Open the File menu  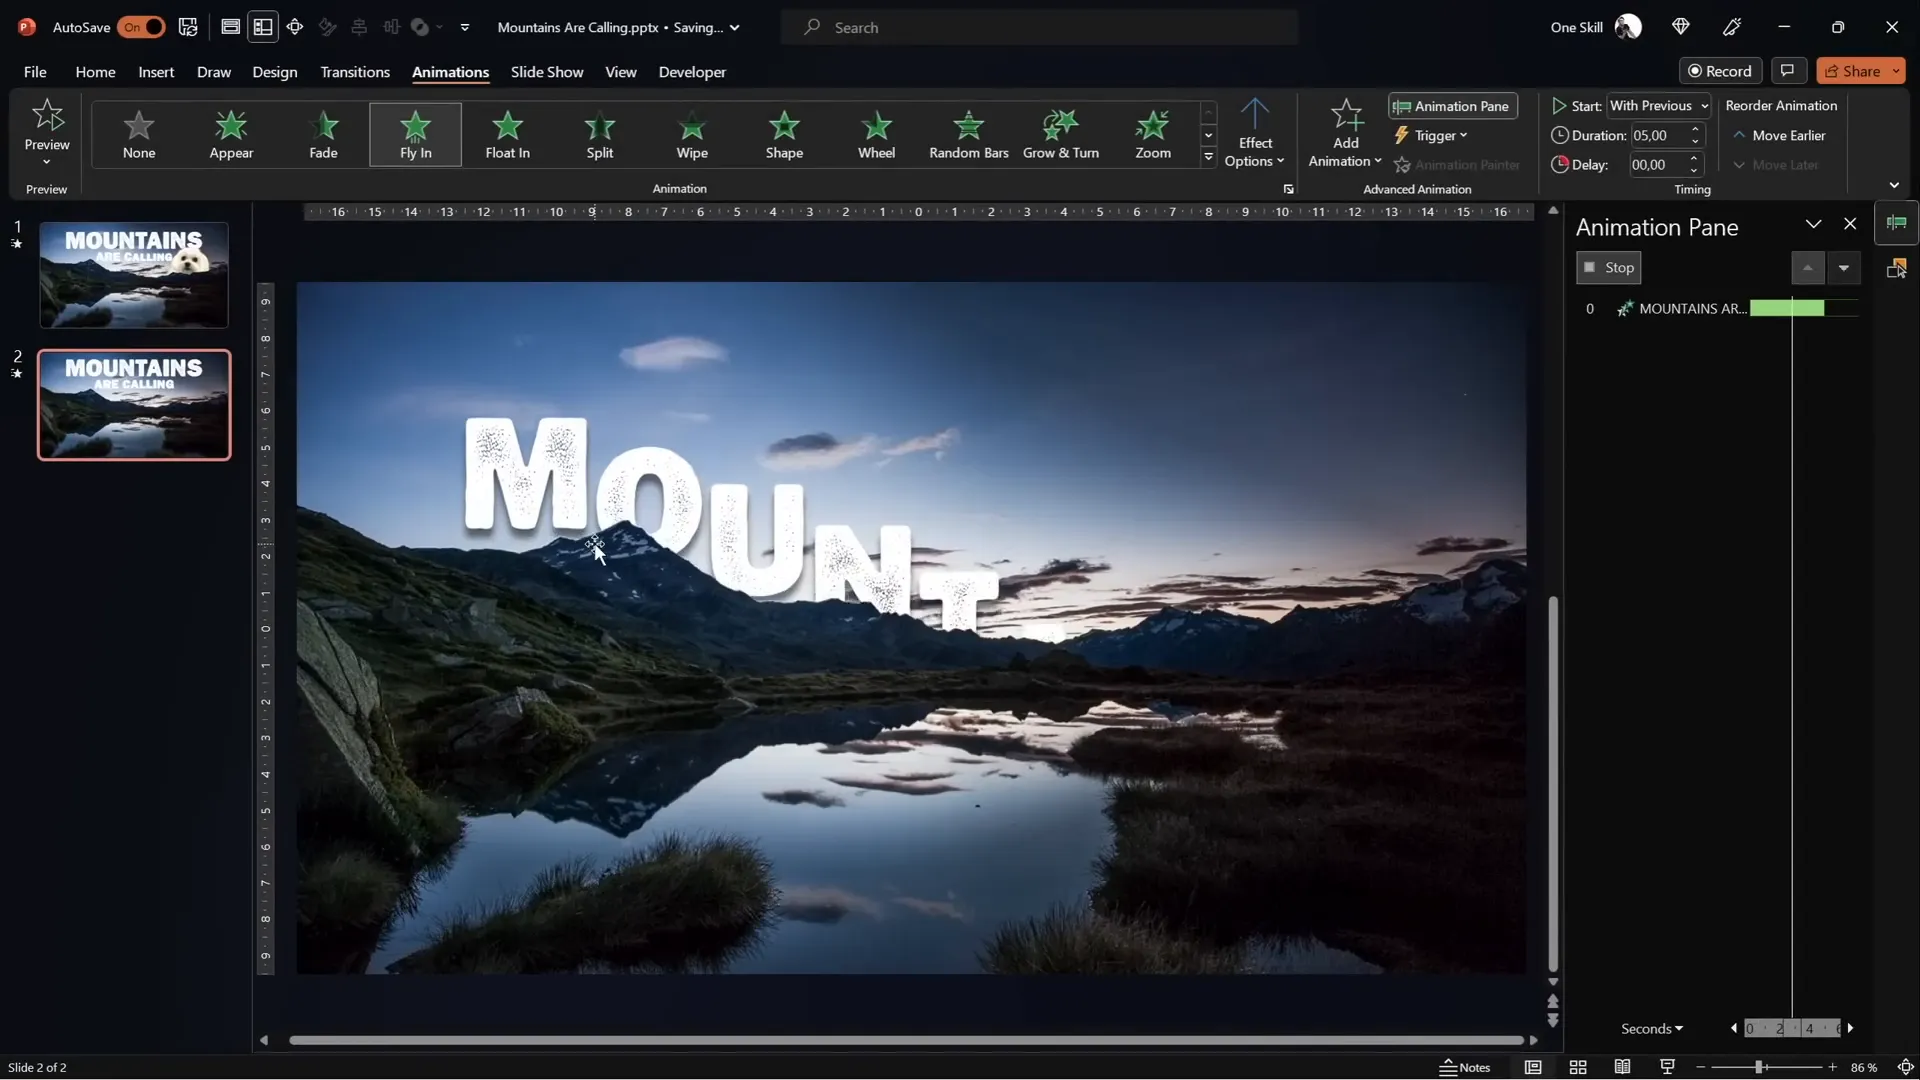click(x=35, y=72)
